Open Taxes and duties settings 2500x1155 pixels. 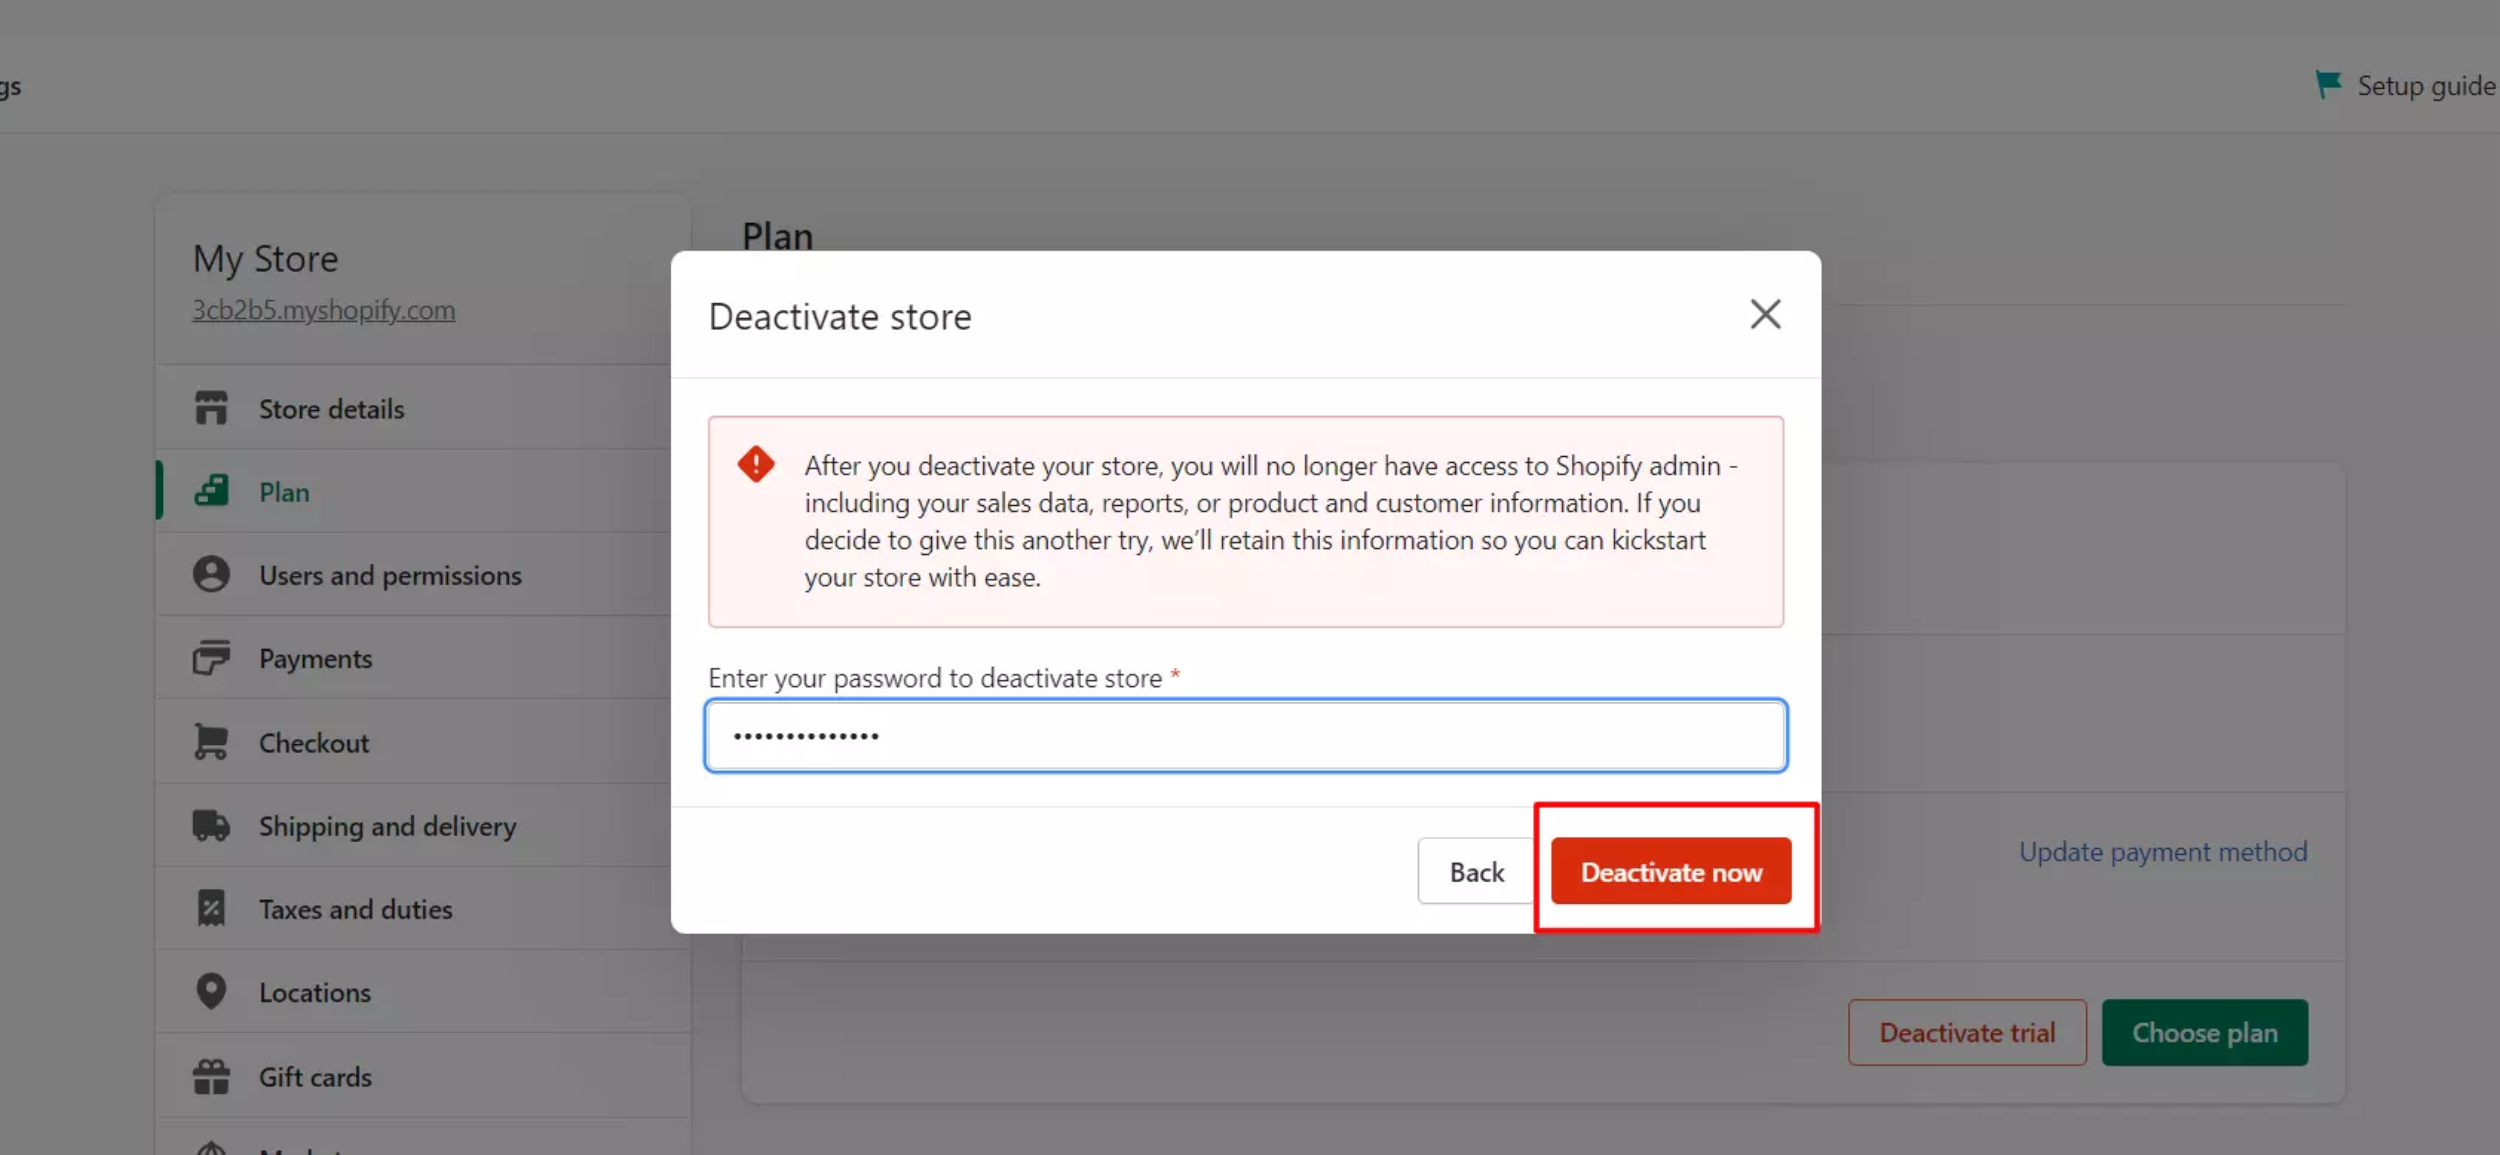click(423, 909)
